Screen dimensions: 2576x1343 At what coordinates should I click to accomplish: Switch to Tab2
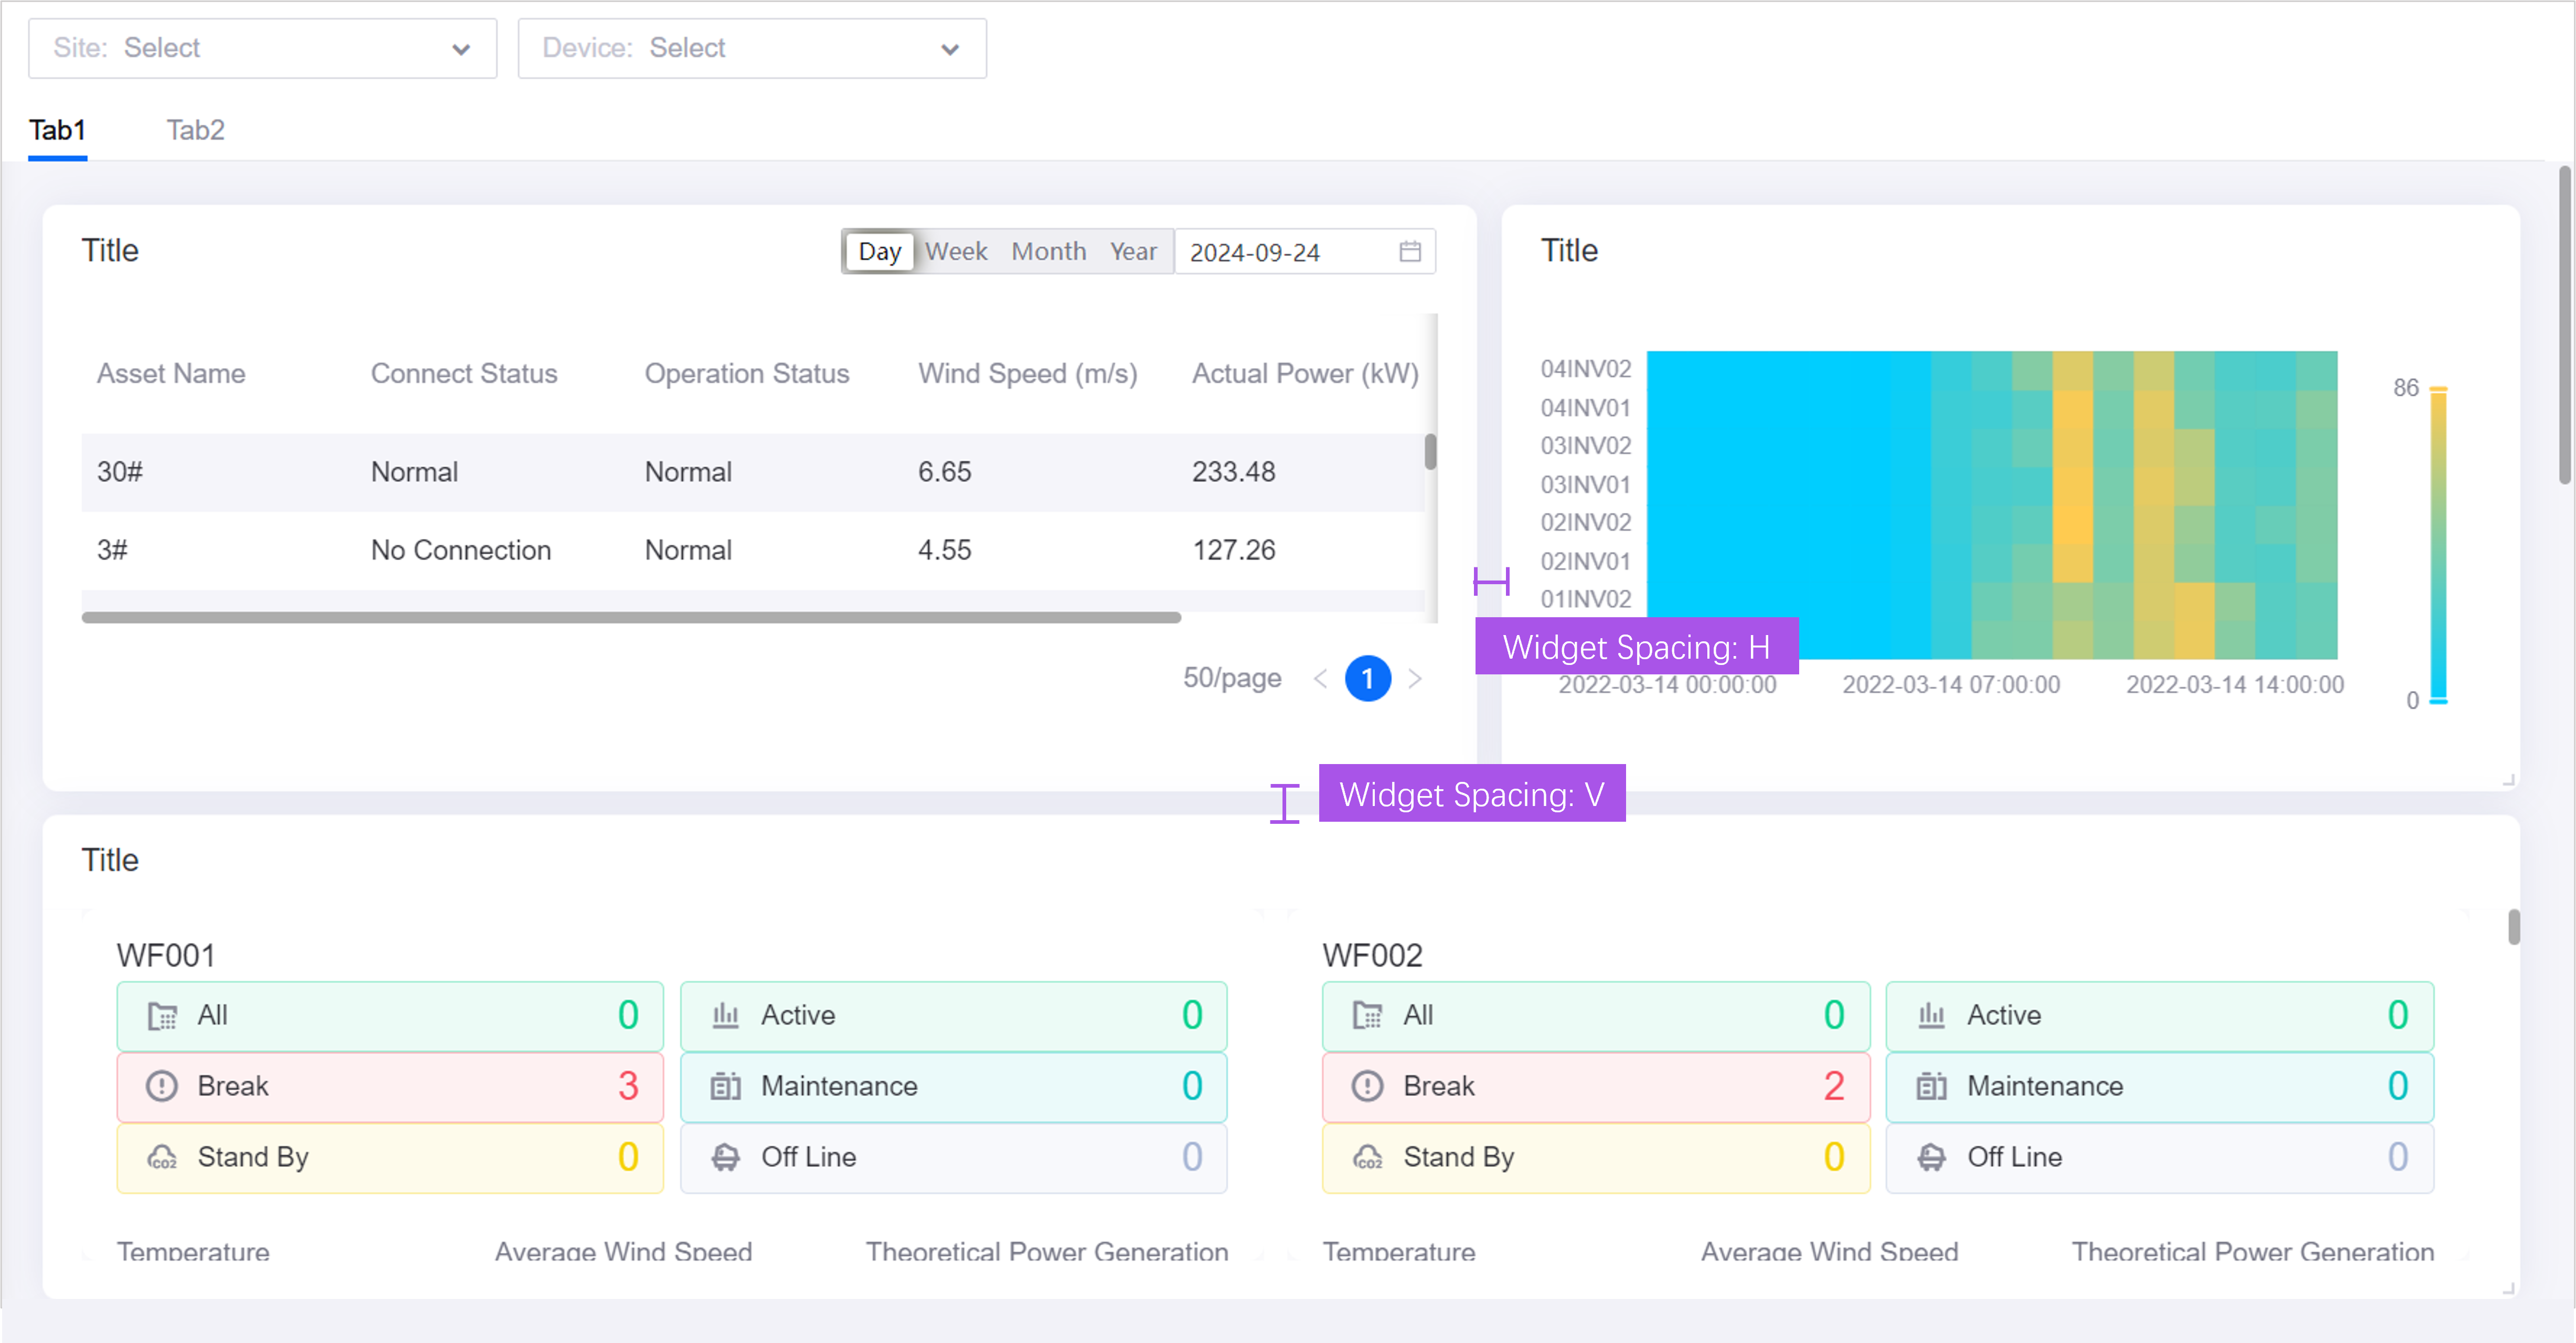(x=195, y=130)
